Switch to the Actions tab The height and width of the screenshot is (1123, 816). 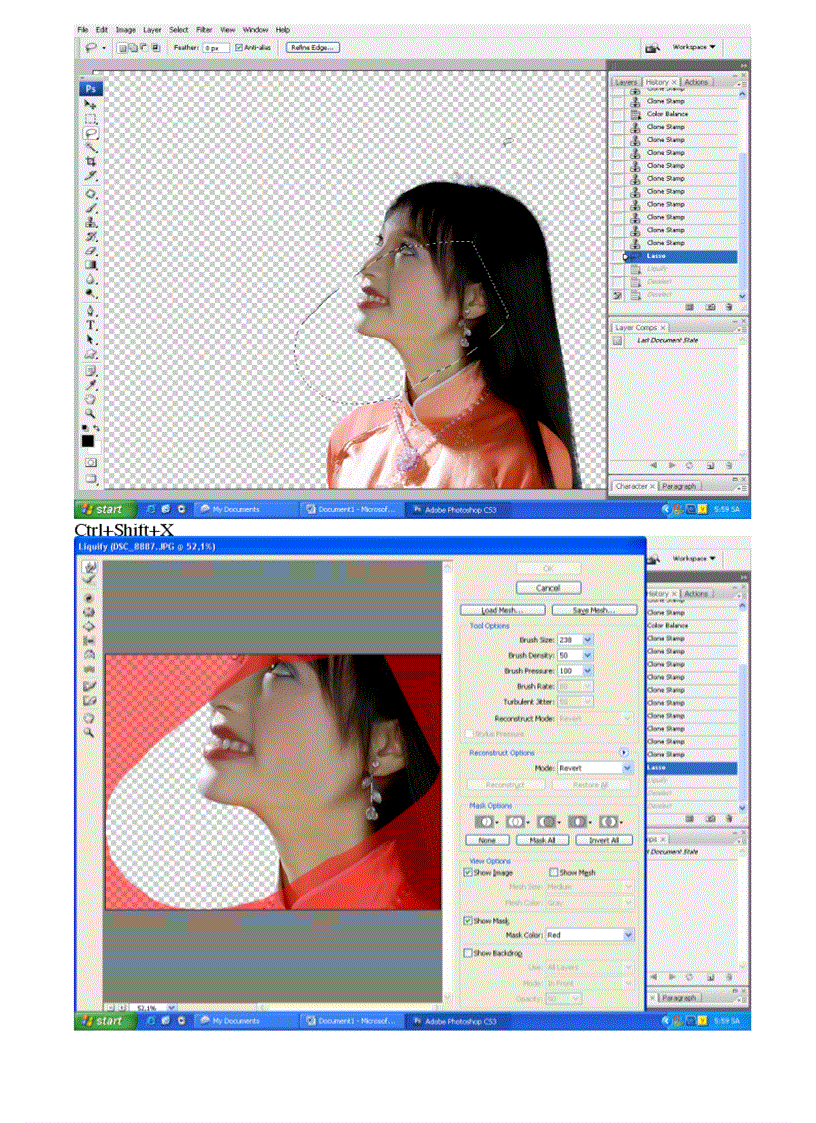coord(696,82)
